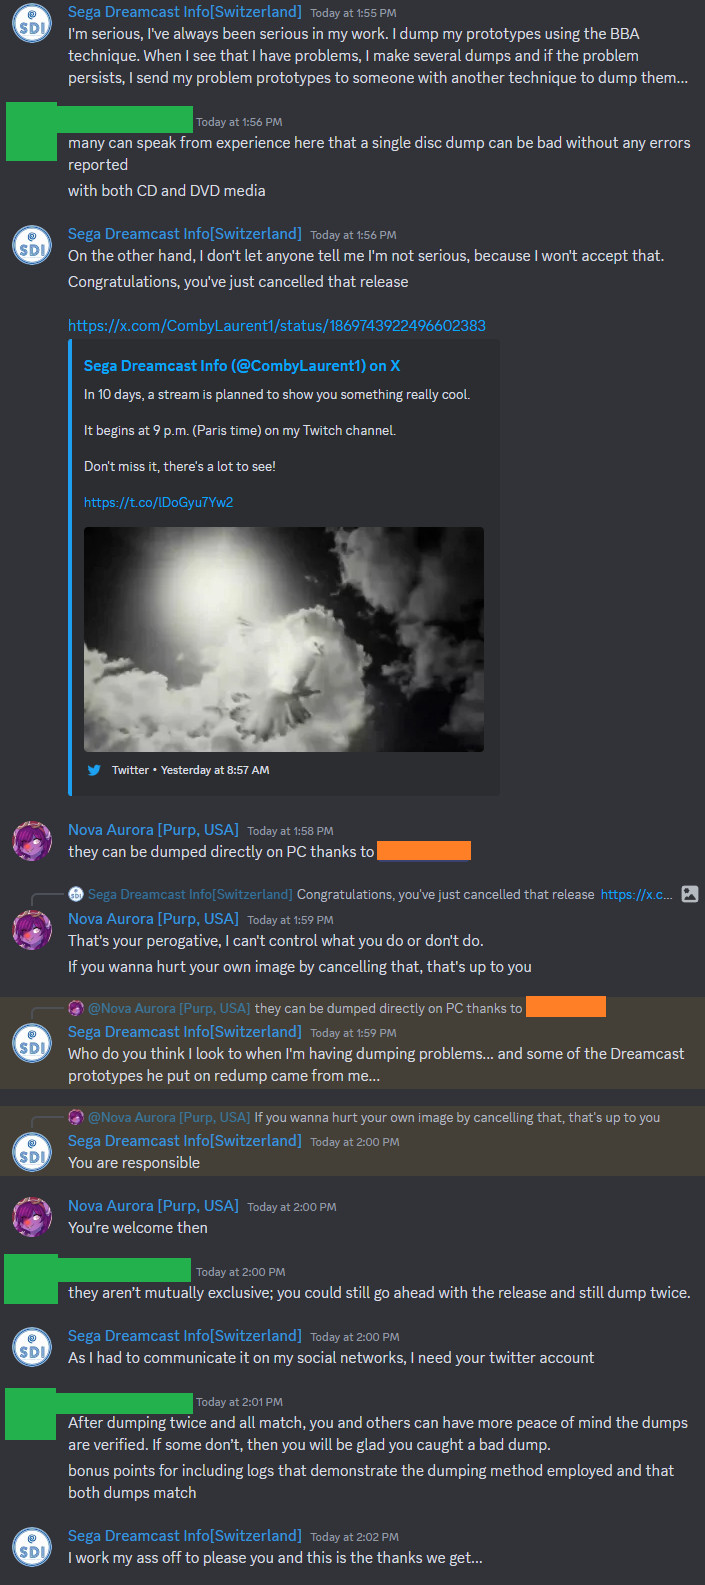Click the Twitter bird icon in the embed footer
The image size is (705, 1585).
click(x=94, y=770)
